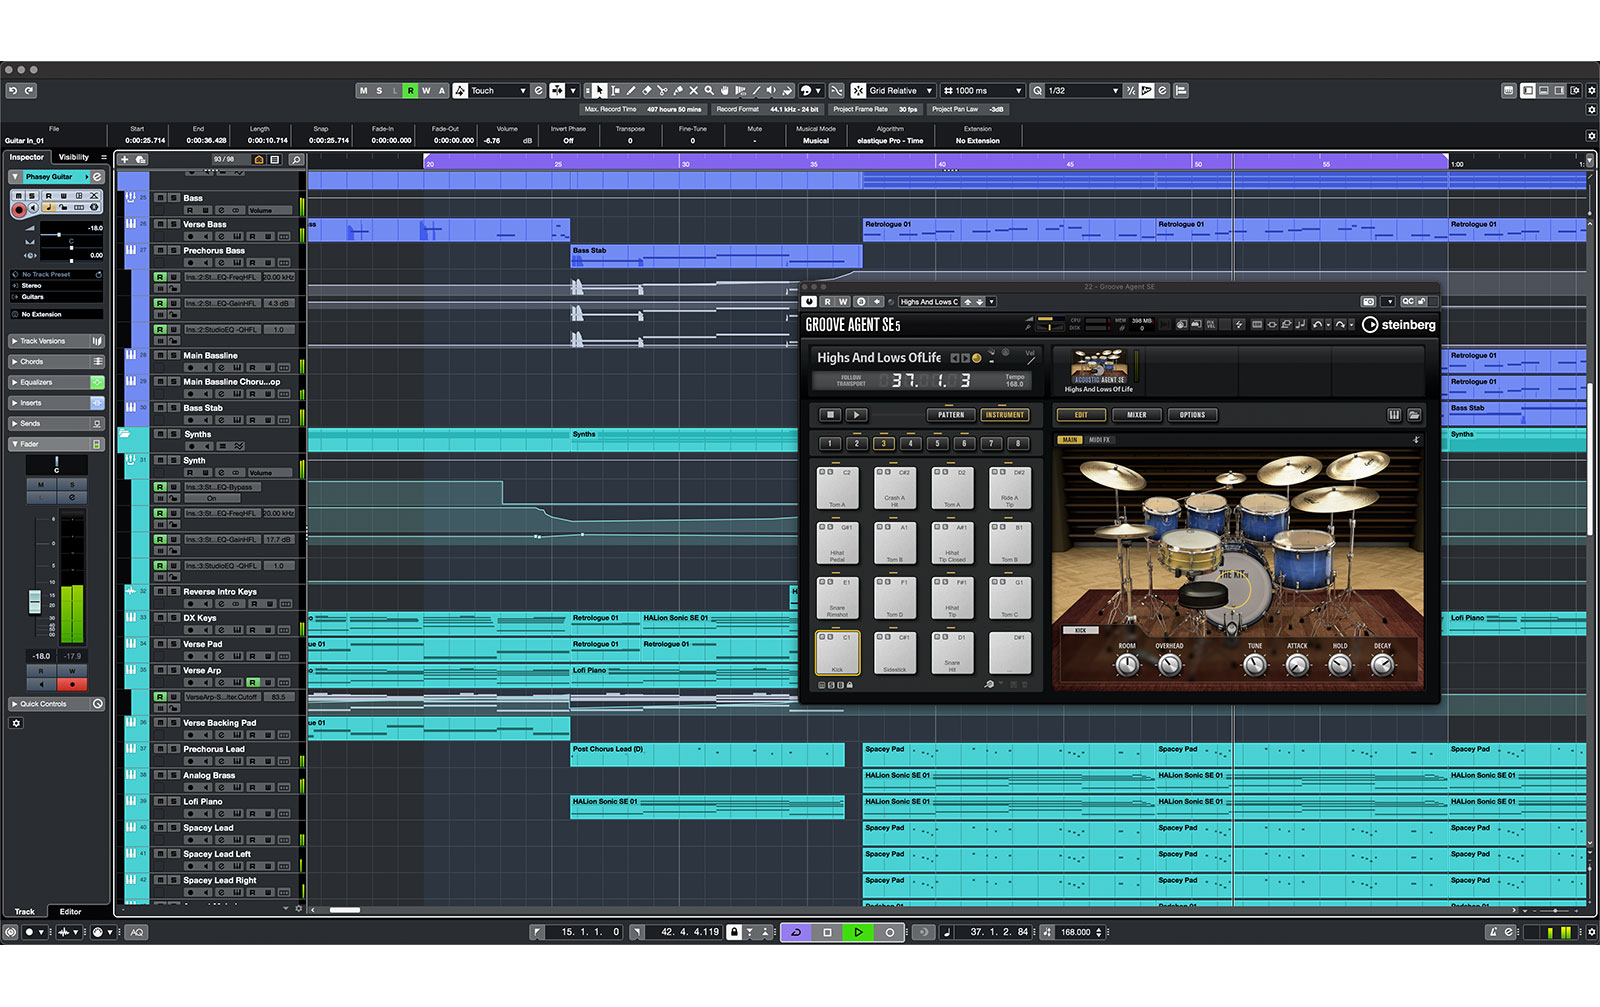
Task: Click the Acoustic Agent SE kit thumbnail
Action: [1099, 367]
